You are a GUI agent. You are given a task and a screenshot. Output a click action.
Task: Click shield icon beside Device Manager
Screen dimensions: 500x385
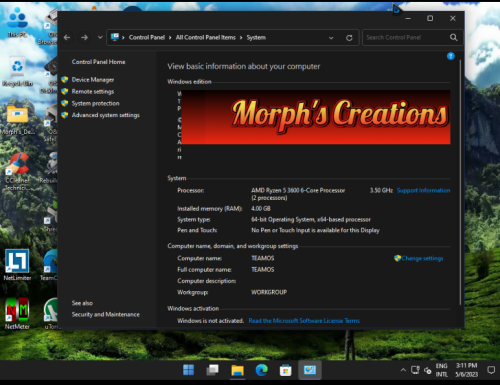pos(65,80)
